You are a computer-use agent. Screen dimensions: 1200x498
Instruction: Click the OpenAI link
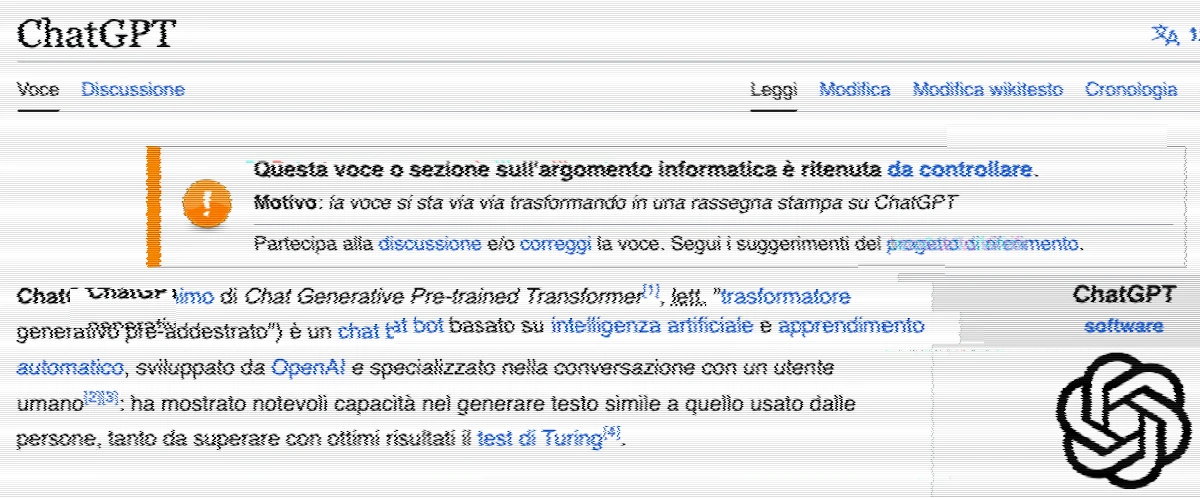(308, 367)
